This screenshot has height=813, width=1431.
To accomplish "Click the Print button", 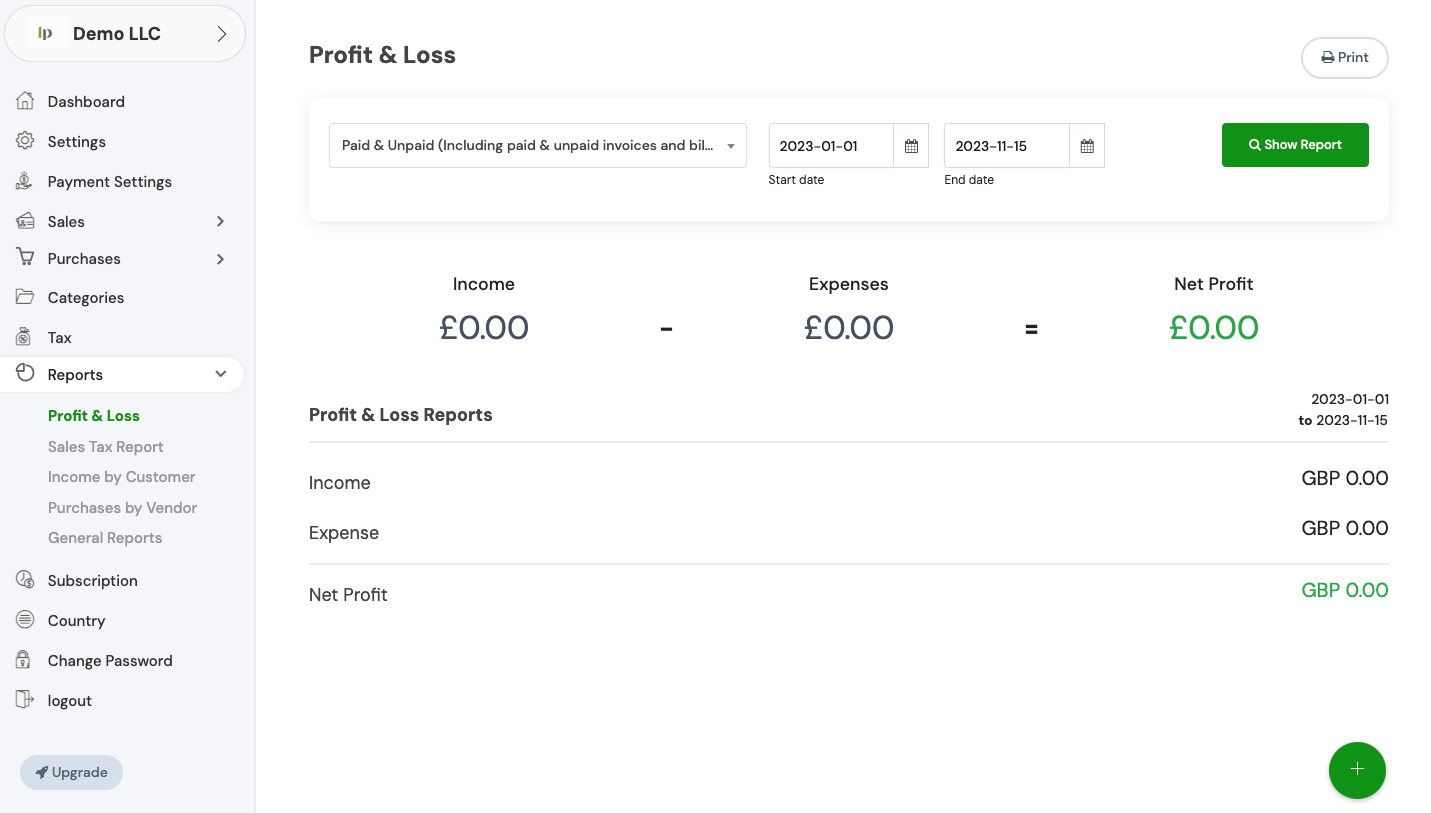I will [1344, 58].
